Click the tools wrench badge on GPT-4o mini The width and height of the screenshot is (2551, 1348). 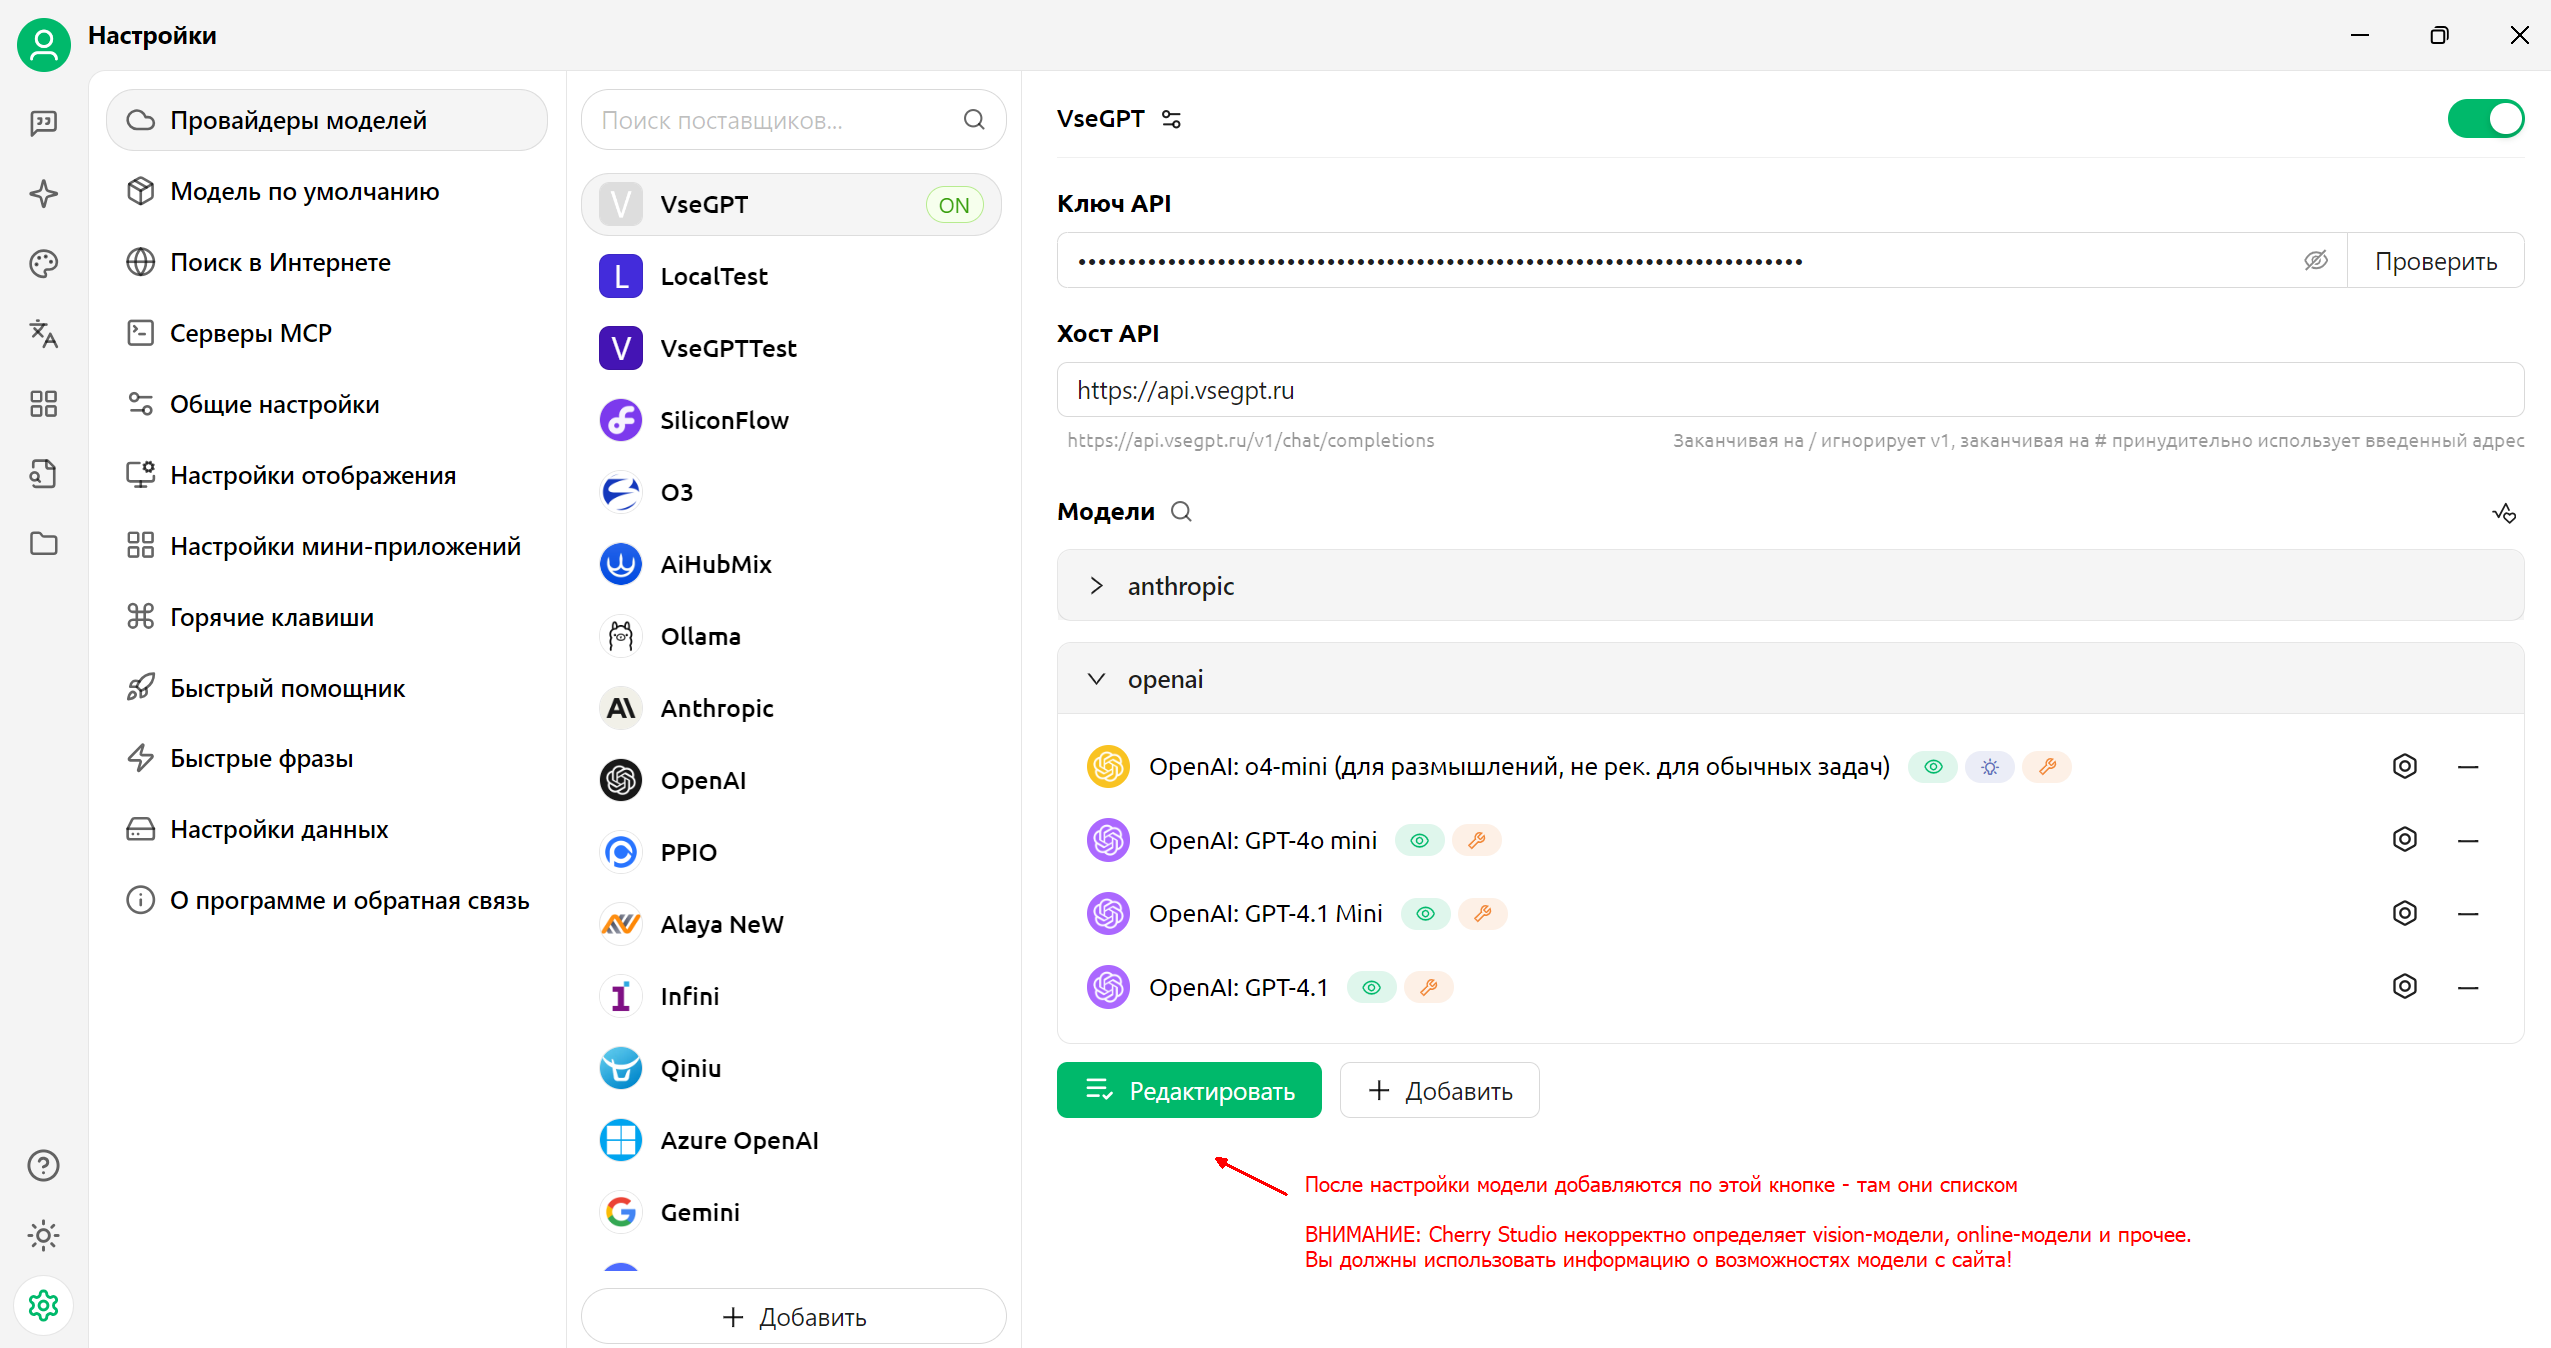point(1476,840)
